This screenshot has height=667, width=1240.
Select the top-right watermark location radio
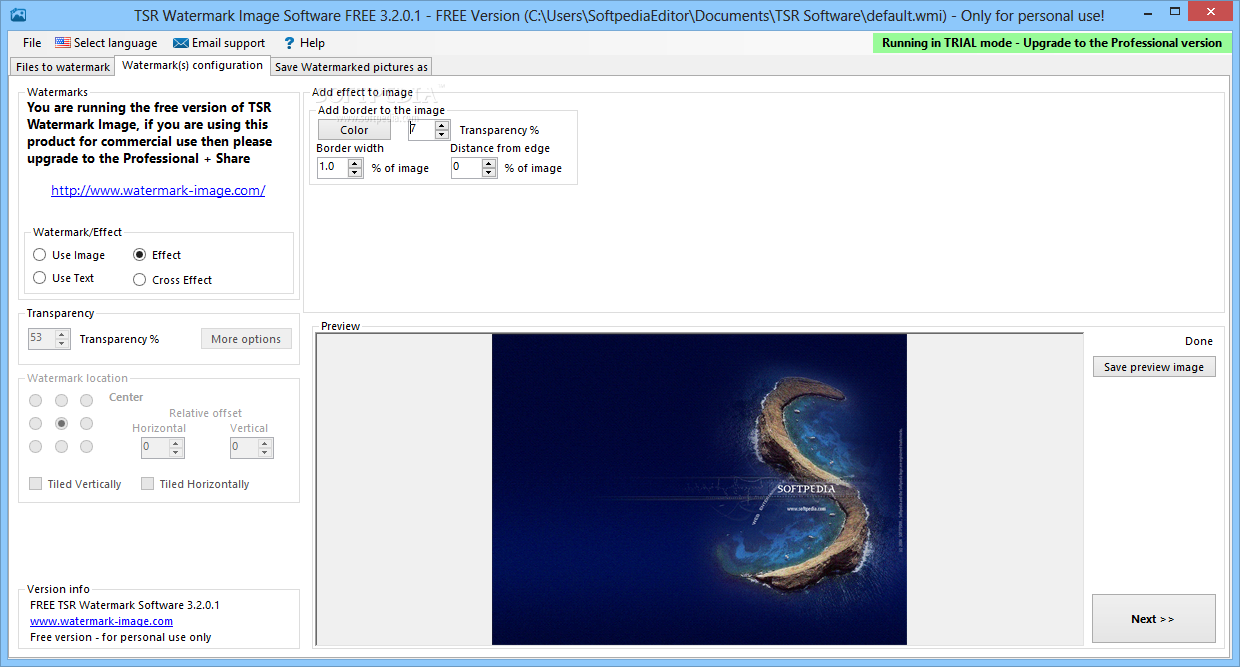[x=86, y=400]
